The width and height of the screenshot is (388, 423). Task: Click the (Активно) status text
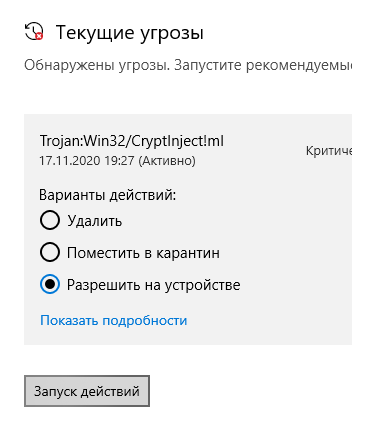click(x=167, y=161)
